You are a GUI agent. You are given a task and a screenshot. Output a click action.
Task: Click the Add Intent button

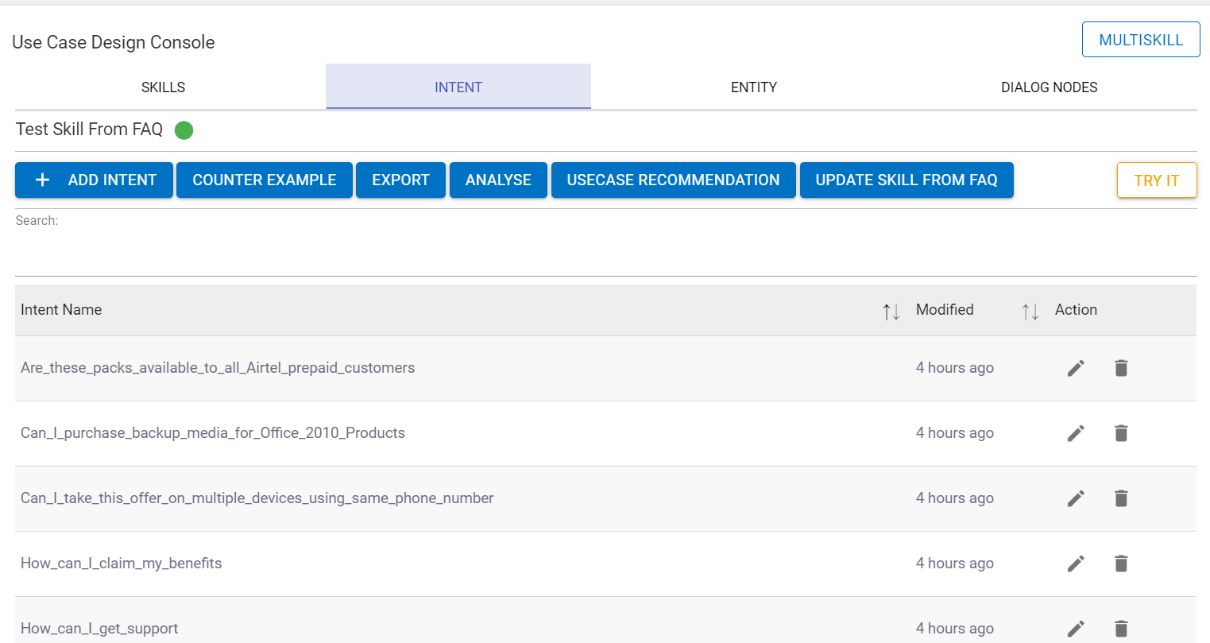[94, 180]
